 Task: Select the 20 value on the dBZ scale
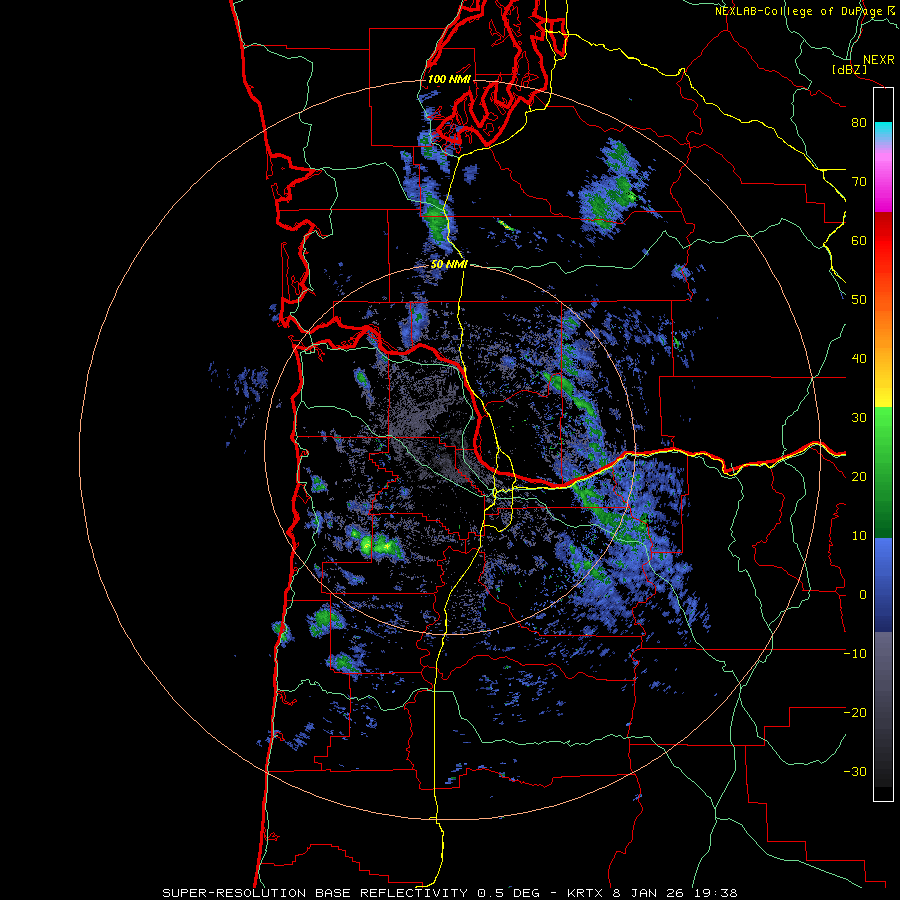859,477
